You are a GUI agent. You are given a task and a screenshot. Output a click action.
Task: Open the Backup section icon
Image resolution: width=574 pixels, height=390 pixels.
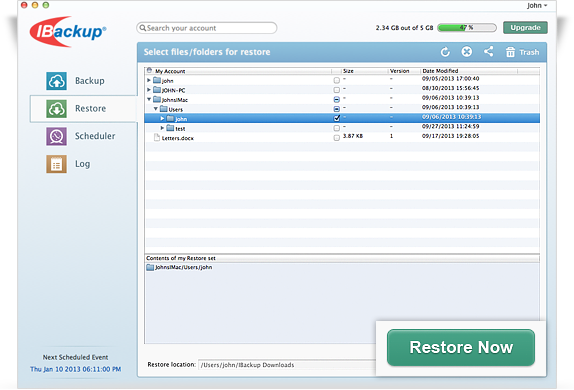click(x=56, y=81)
